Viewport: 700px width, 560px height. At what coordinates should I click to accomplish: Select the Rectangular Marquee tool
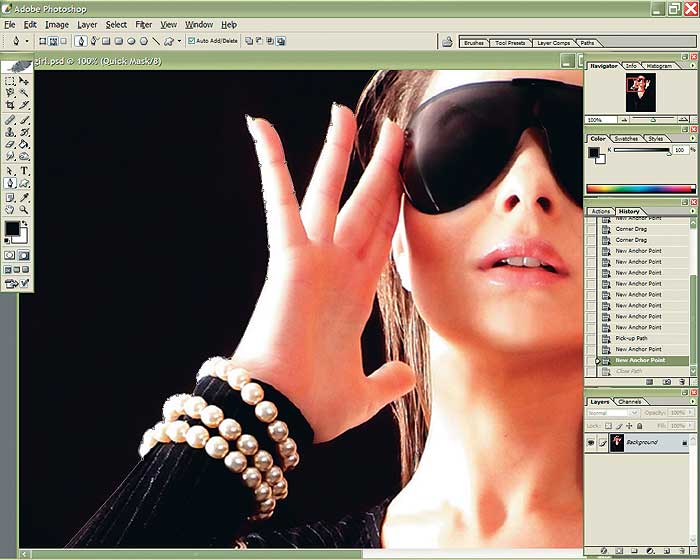tap(10, 81)
